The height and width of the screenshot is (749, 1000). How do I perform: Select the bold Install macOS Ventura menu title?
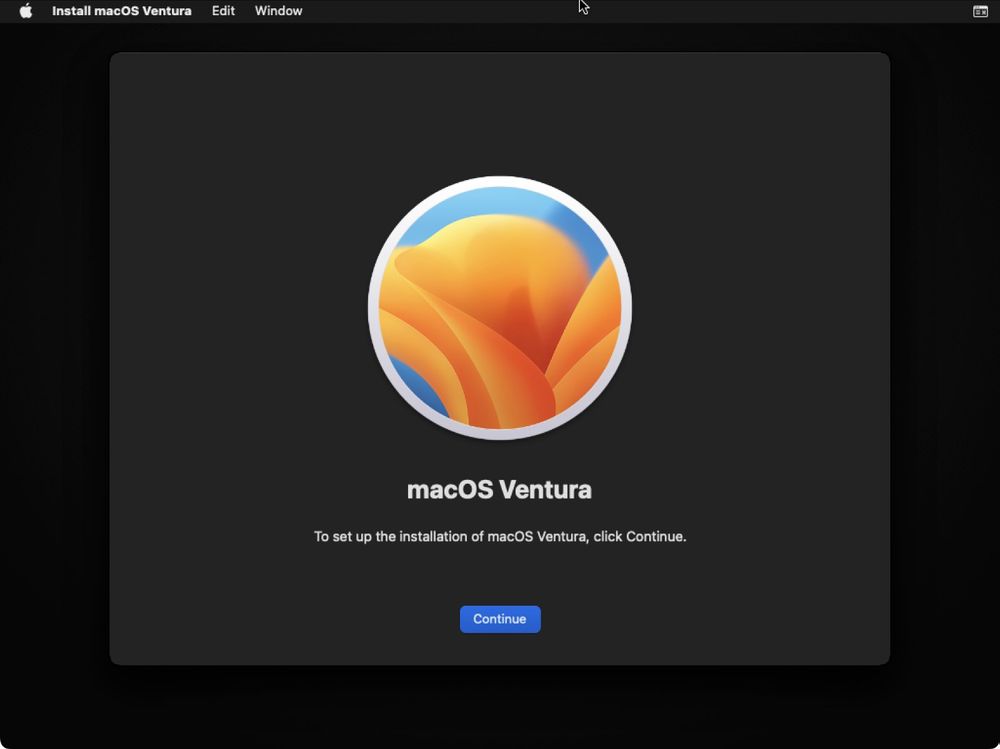point(122,11)
